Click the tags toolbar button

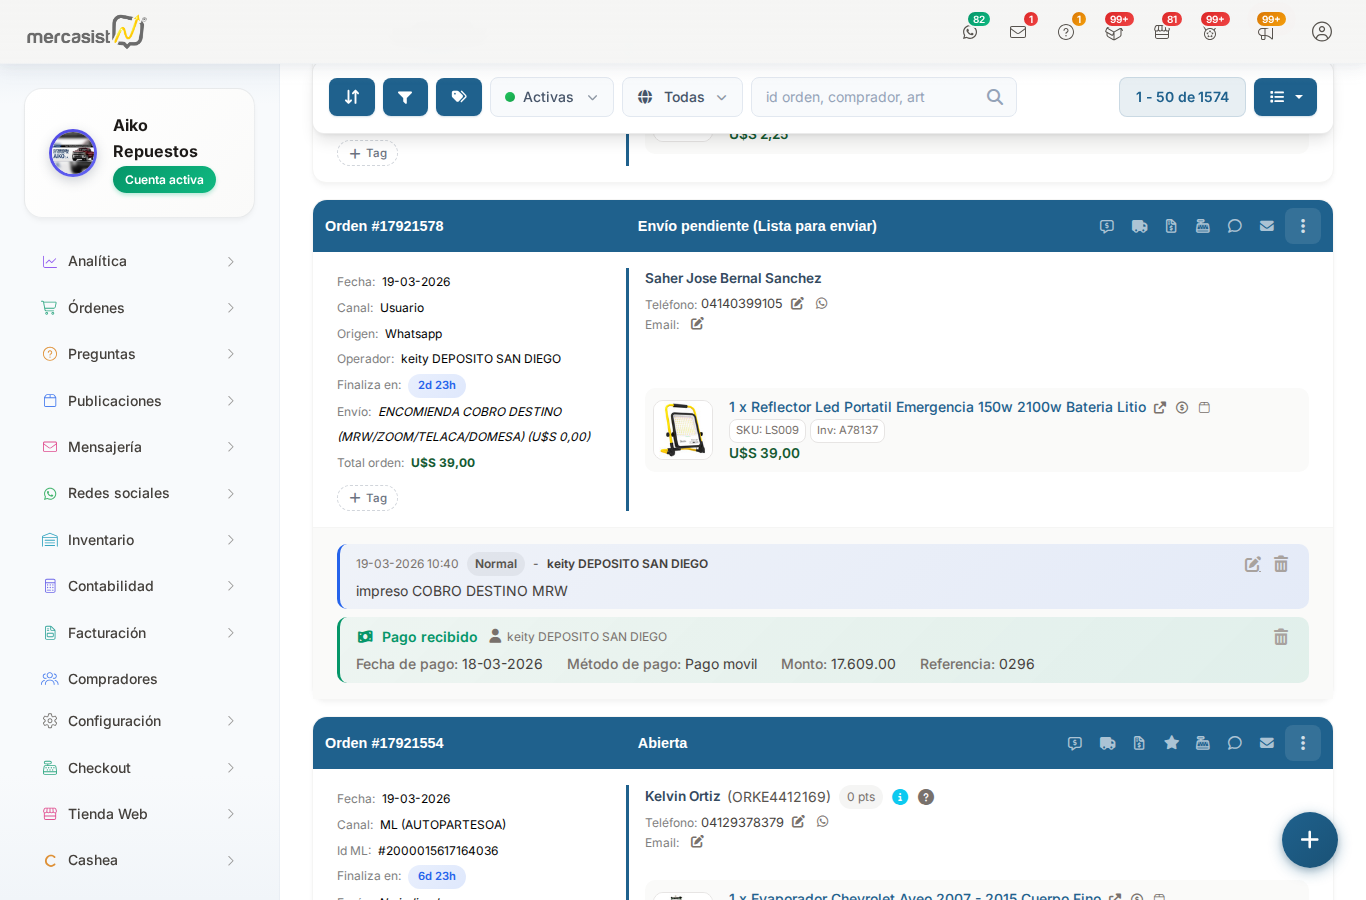(x=459, y=97)
